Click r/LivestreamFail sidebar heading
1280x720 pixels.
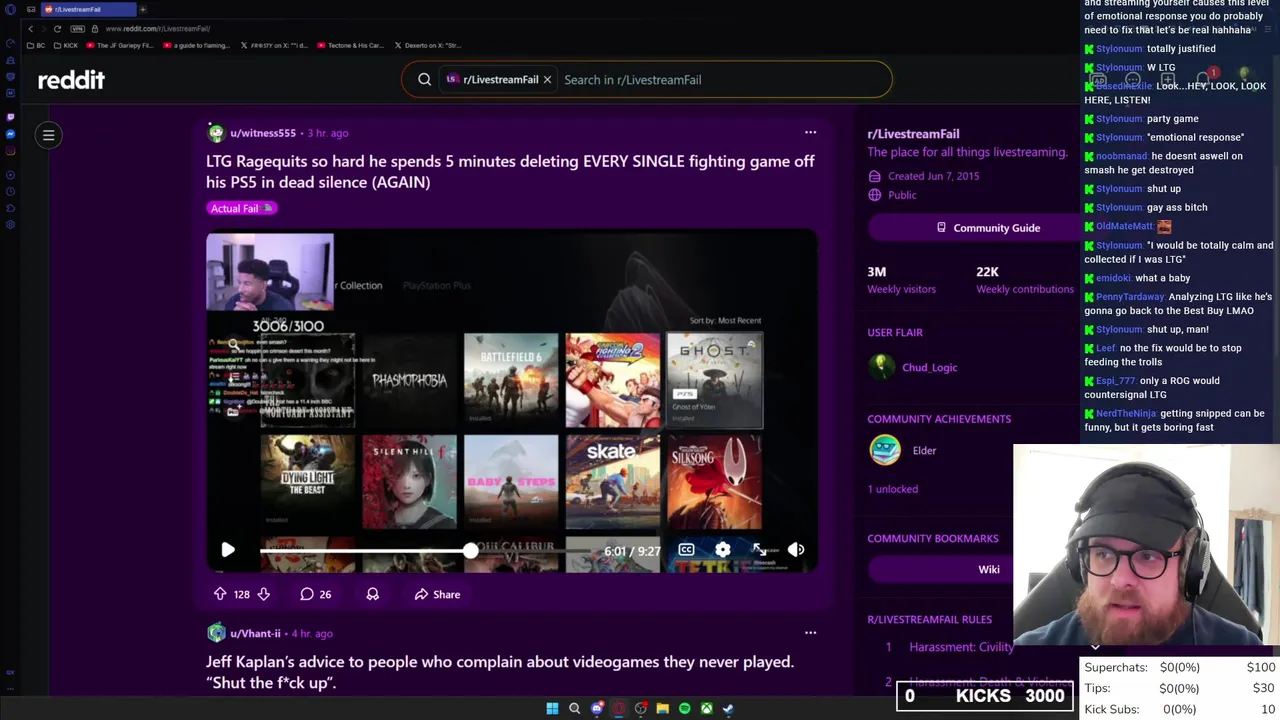pos(913,134)
